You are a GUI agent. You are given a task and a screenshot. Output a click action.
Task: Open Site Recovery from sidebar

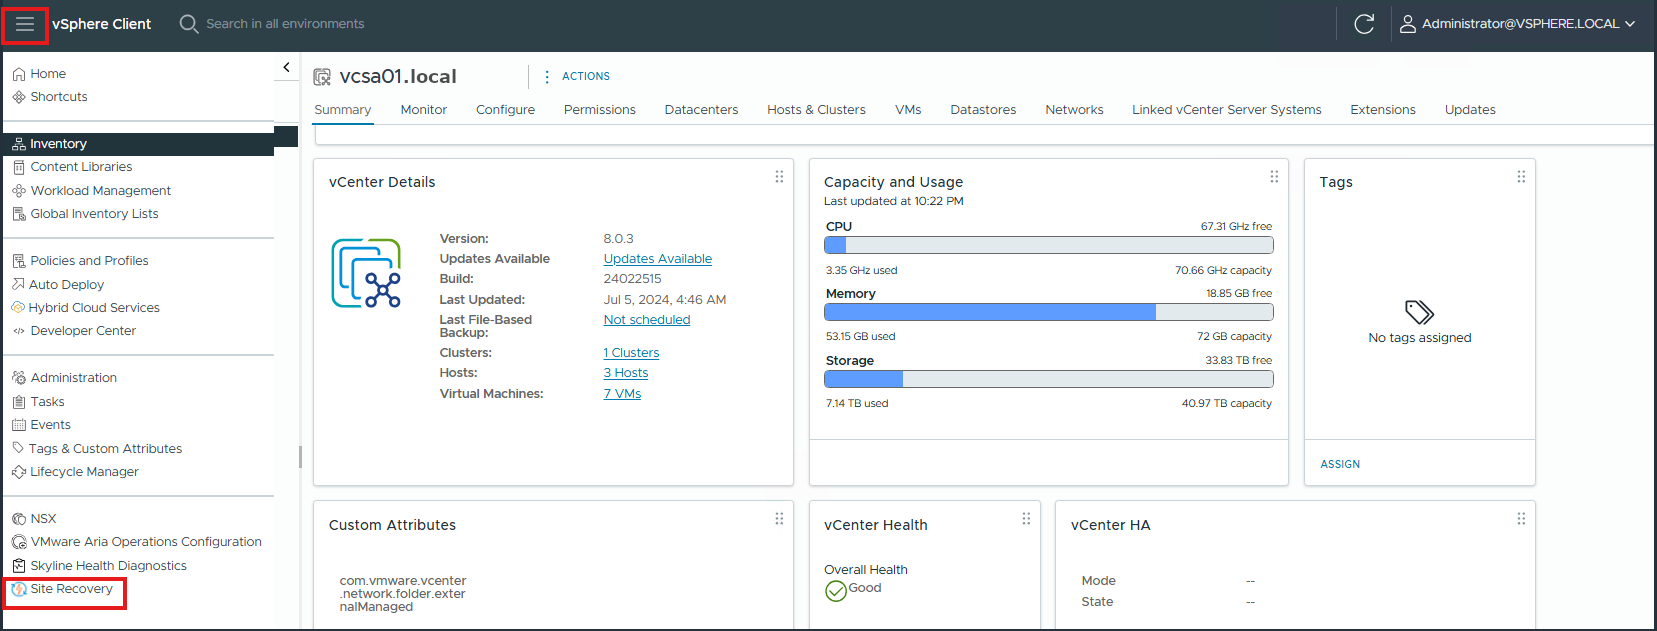click(x=71, y=589)
